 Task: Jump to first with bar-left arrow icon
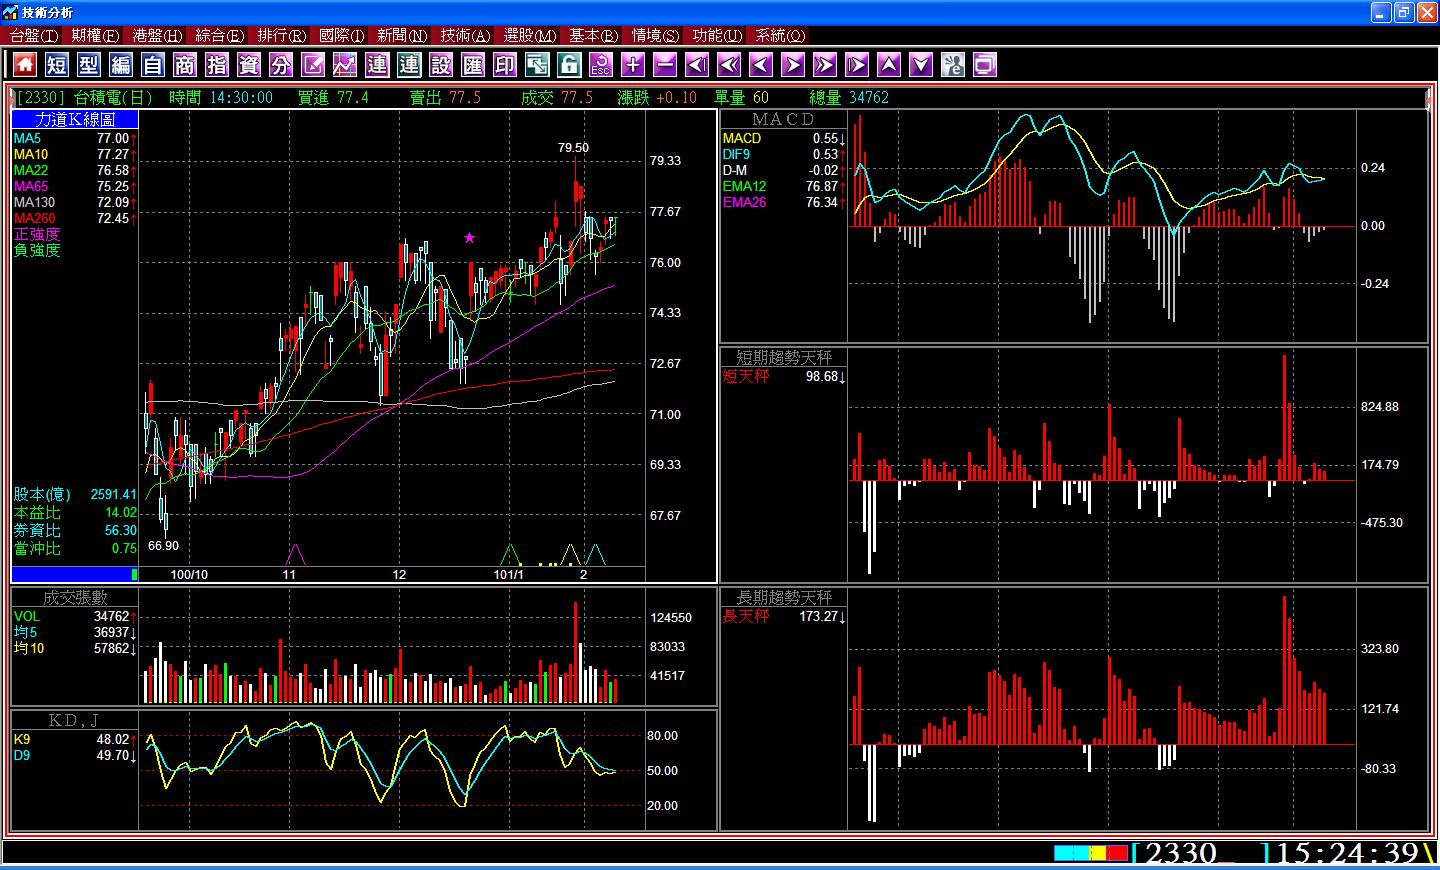click(x=697, y=65)
